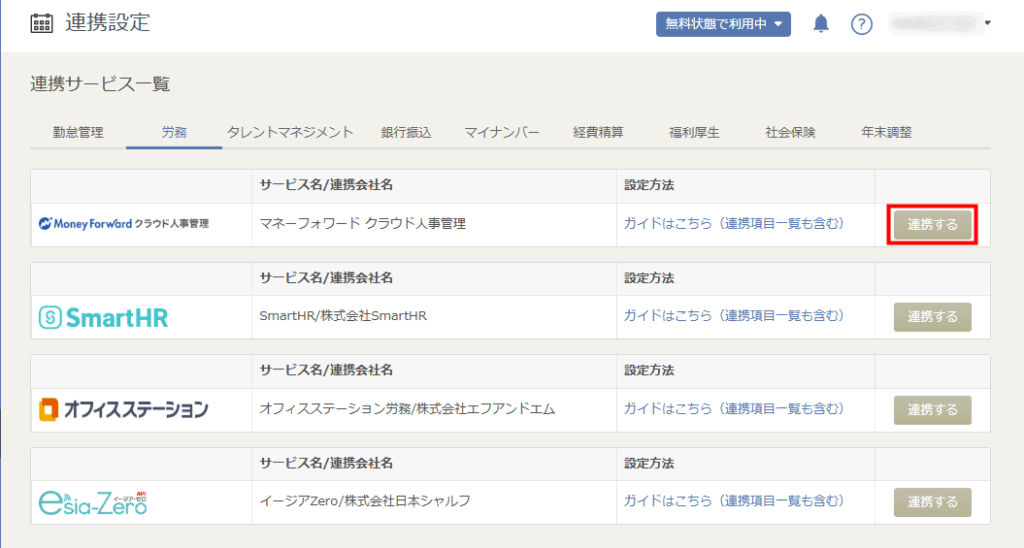This screenshot has height=548, width=1024.
Task: Click the calendar icon beside 連携設定
Action: [42, 24]
